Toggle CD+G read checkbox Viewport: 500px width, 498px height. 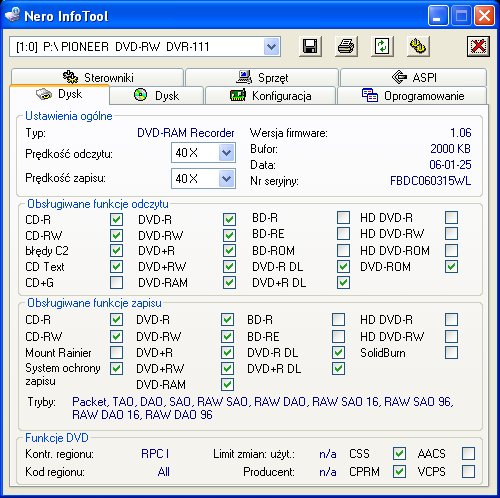coord(116,283)
